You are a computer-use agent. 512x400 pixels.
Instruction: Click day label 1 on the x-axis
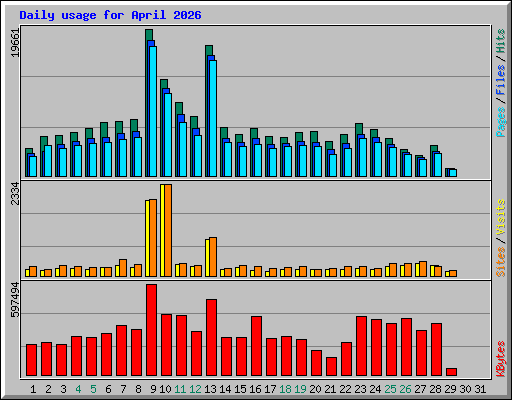click(x=33, y=389)
